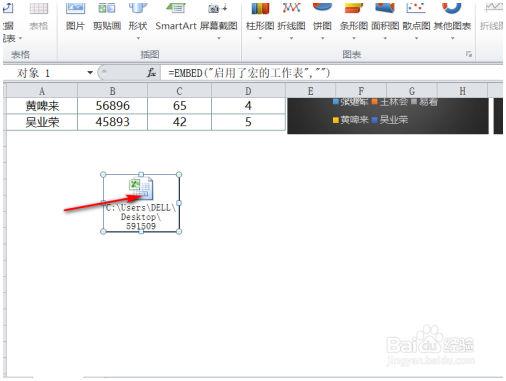This screenshot has width=506, height=381.
Task: Open the 其他图表 other charts menu
Action: pos(452,20)
